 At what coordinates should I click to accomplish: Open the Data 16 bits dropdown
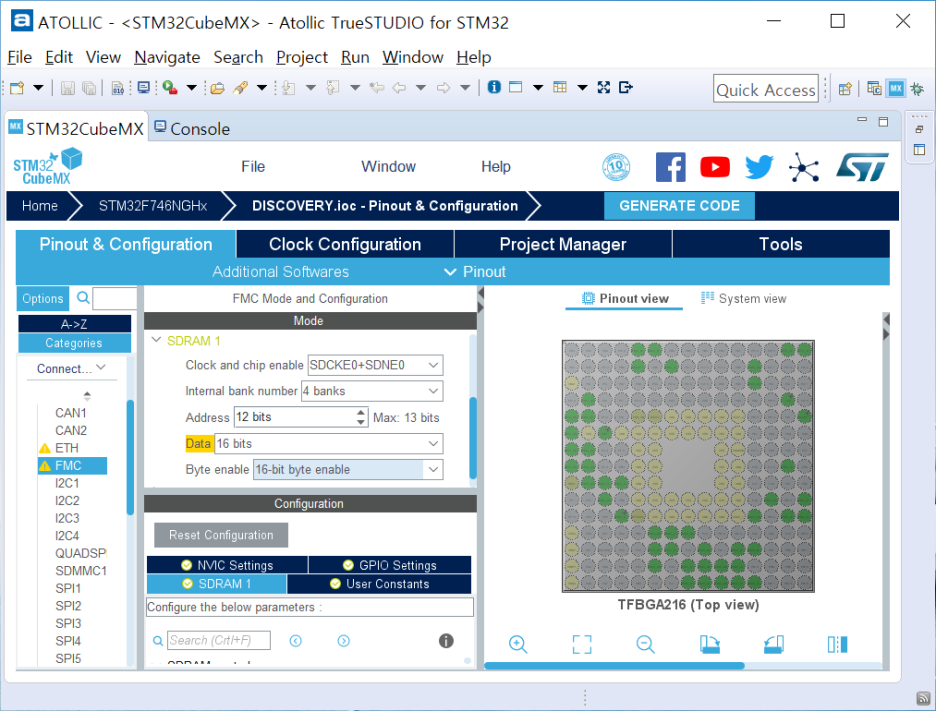pos(433,444)
